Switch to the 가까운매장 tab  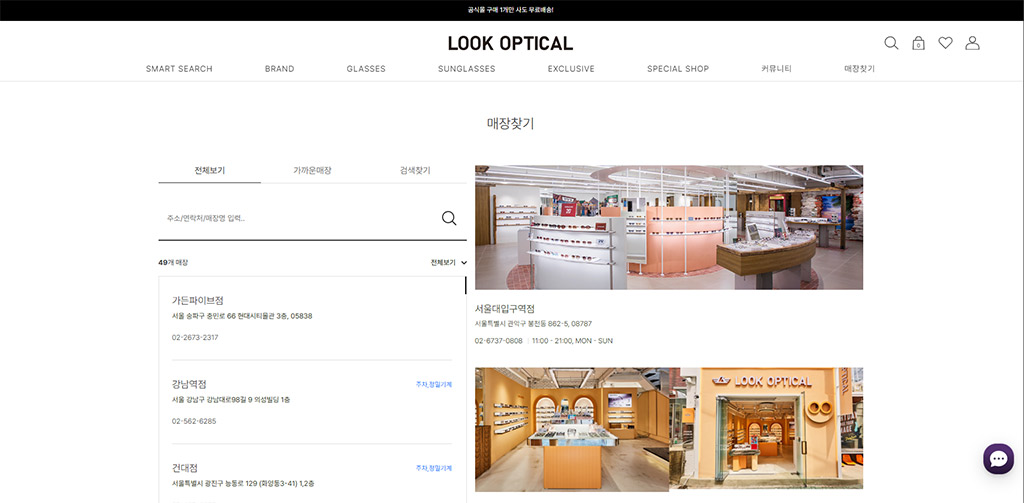(x=312, y=171)
